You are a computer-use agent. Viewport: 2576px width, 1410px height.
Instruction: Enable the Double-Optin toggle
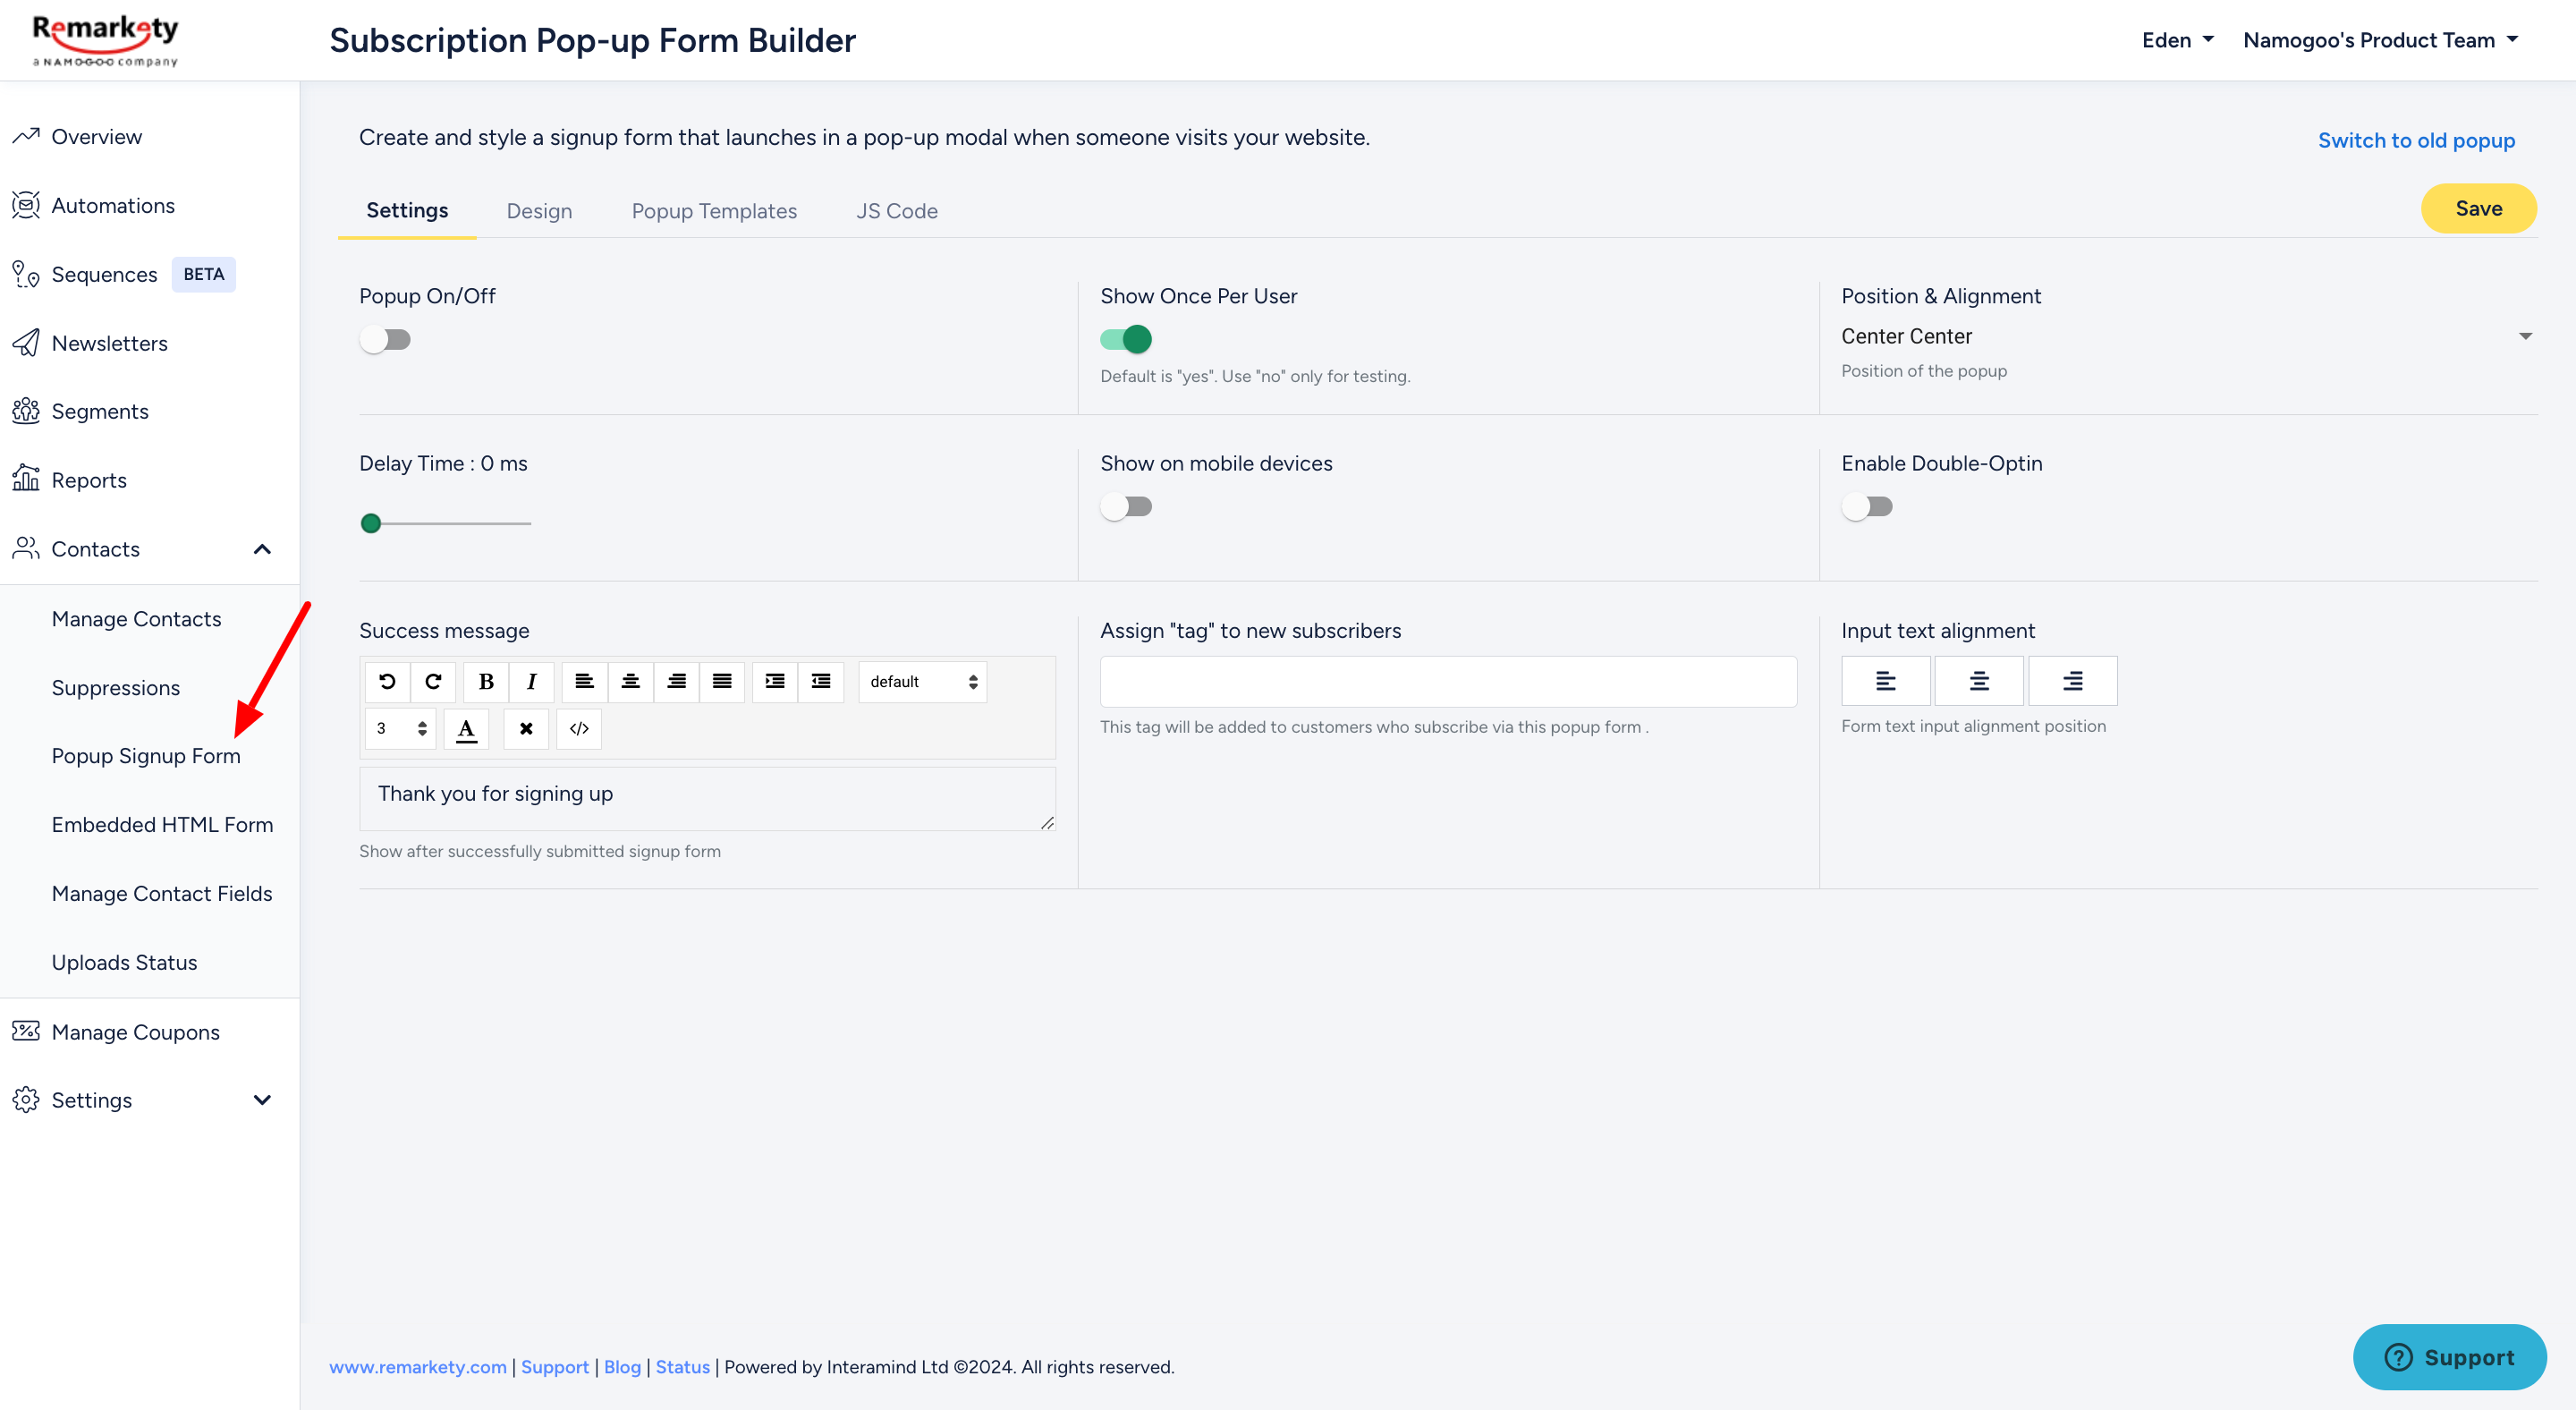[1867, 507]
